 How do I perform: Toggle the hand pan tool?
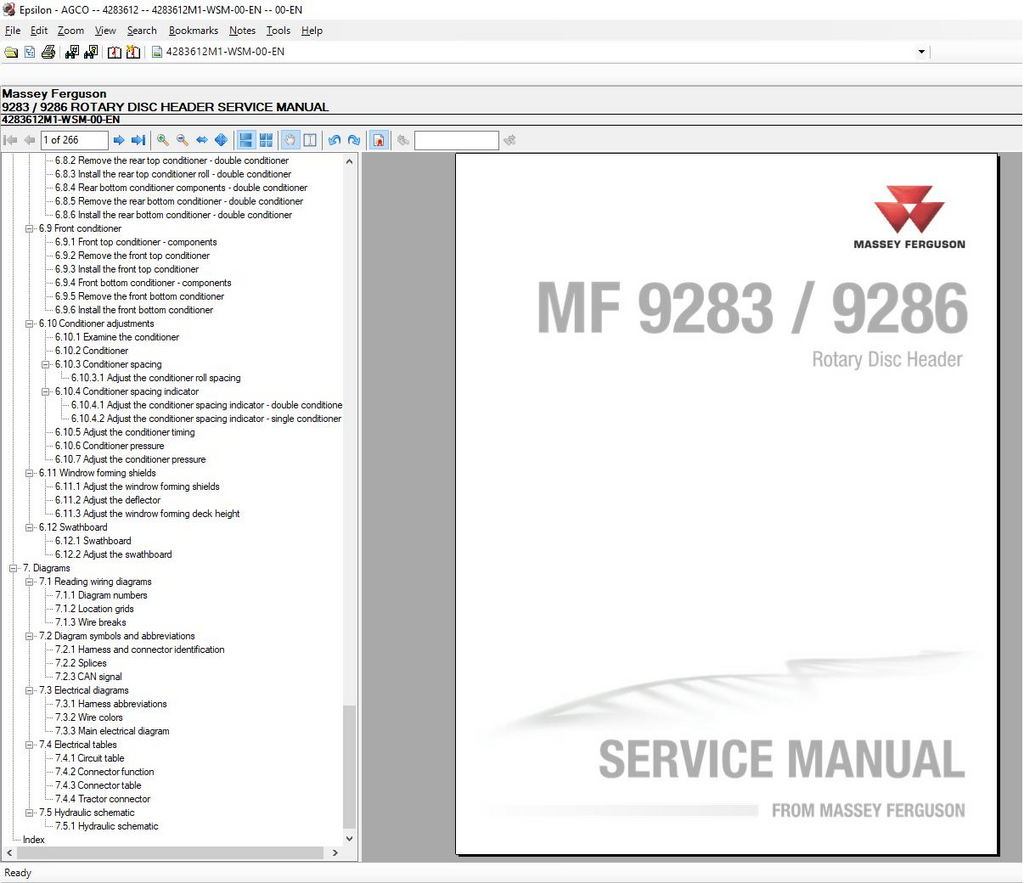(290, 141)
